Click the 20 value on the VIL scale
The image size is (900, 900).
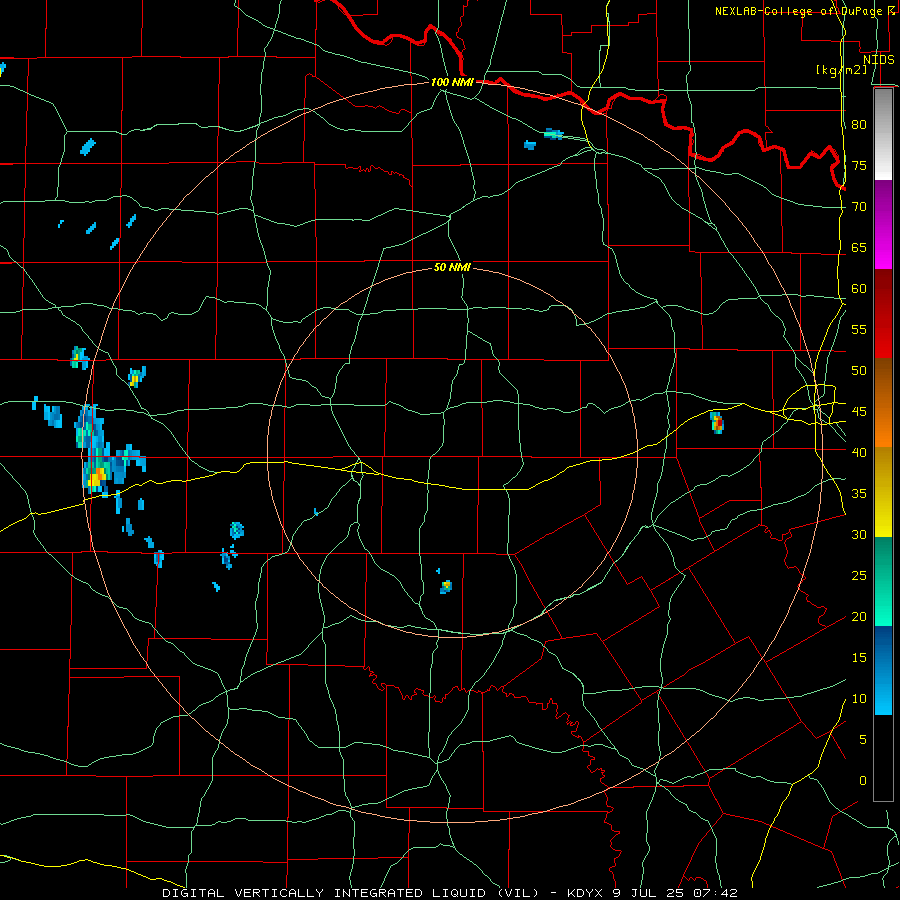click(x=859, y=616)
